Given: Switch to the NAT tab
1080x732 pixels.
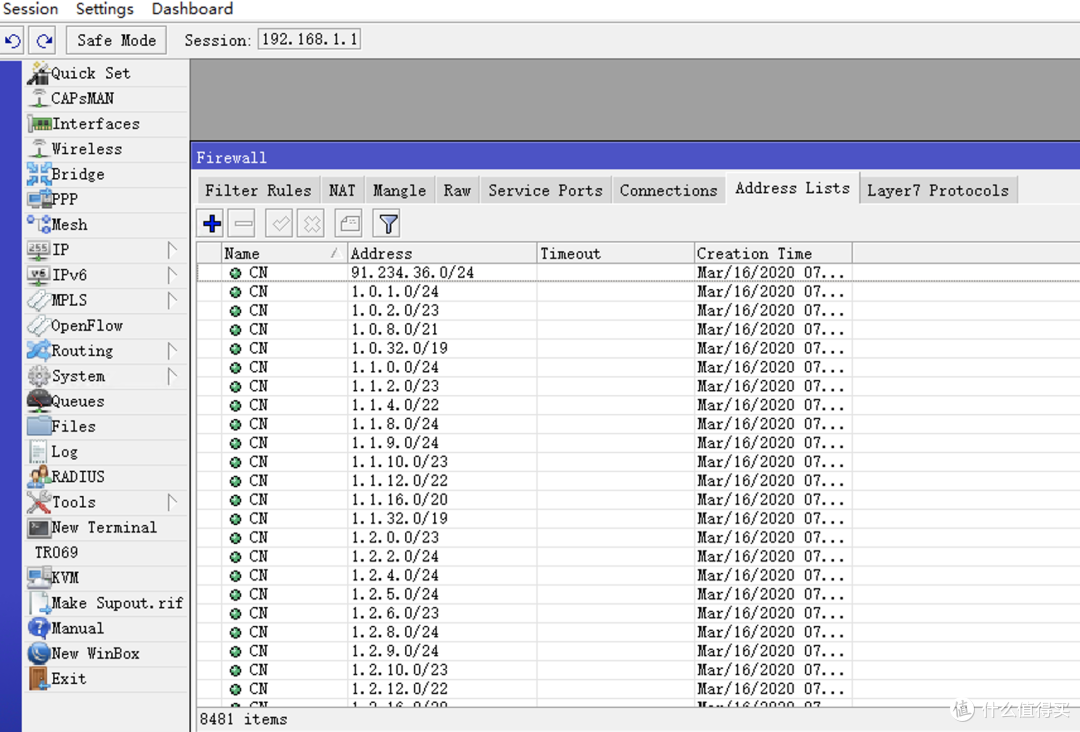Looking at the screenshot, I should pyautogui.click(x=342, y=189).
